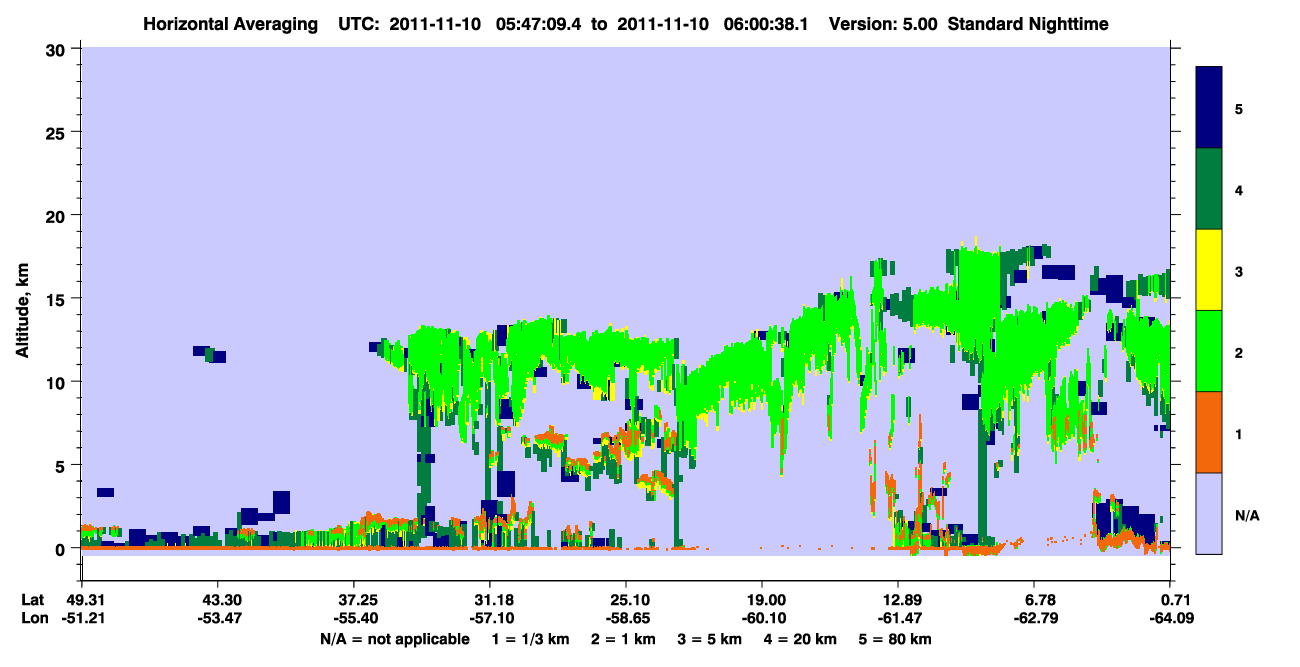Click longitude value -58.65

click(626, 619)
